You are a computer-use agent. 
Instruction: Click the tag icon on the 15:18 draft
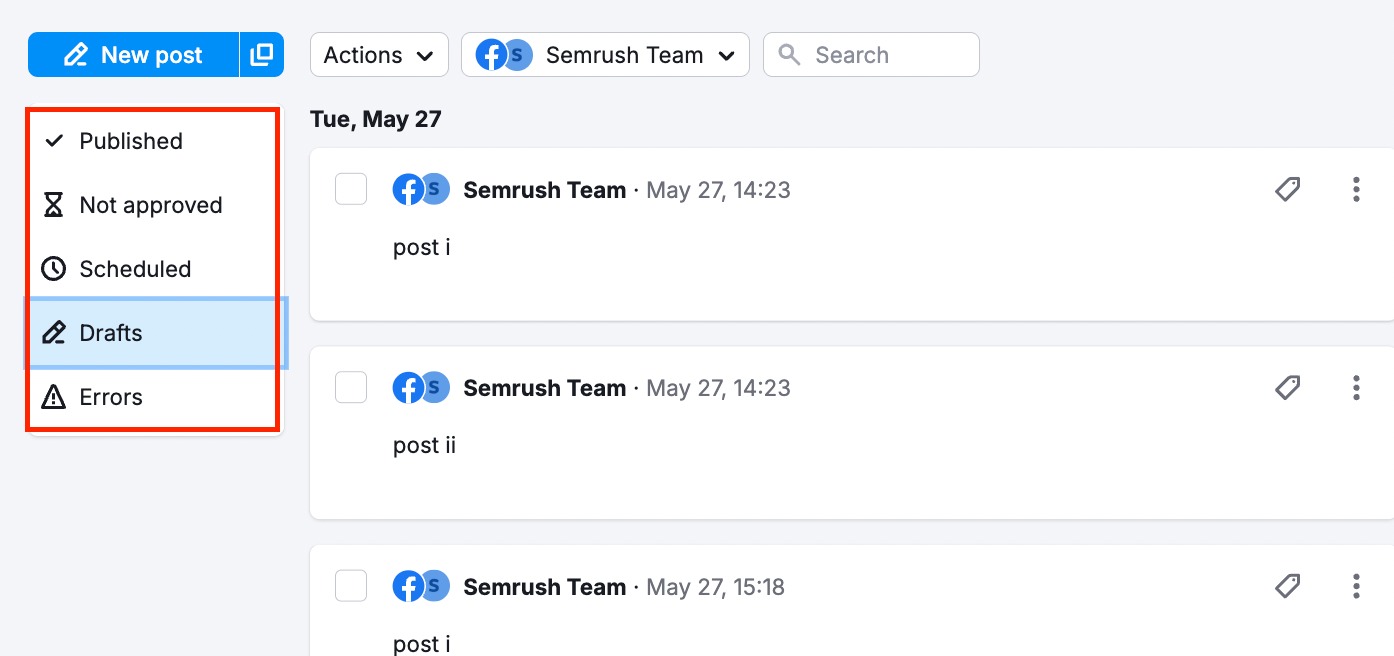(x=1288, y=586)
